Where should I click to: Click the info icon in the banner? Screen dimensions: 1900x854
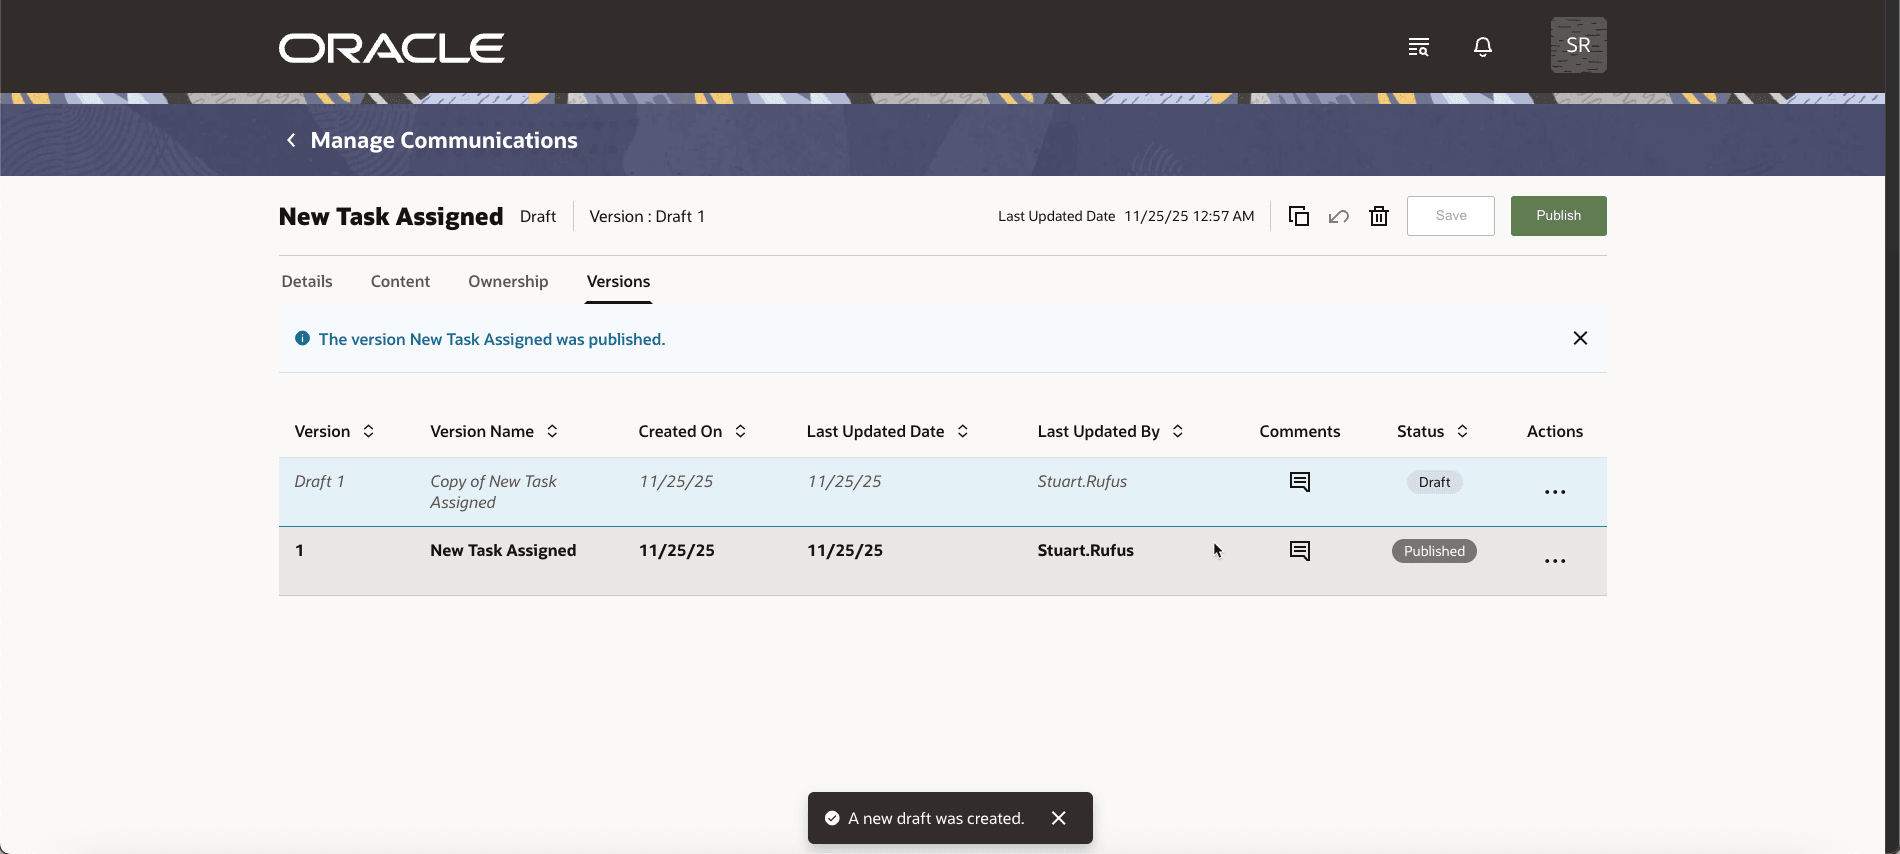click(x=302, y=339)
